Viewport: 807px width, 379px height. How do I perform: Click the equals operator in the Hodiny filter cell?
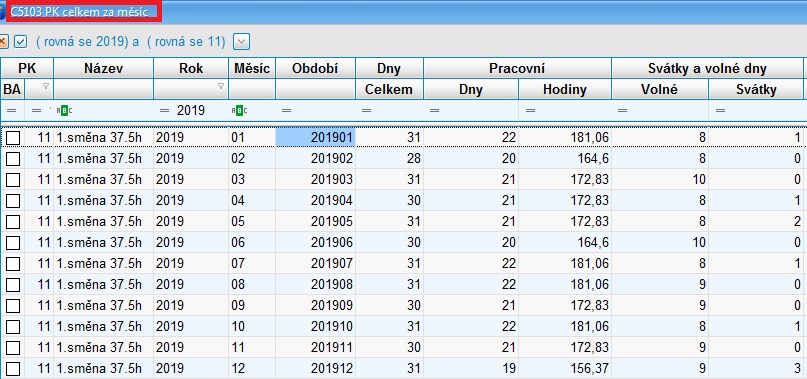[530, 110]
